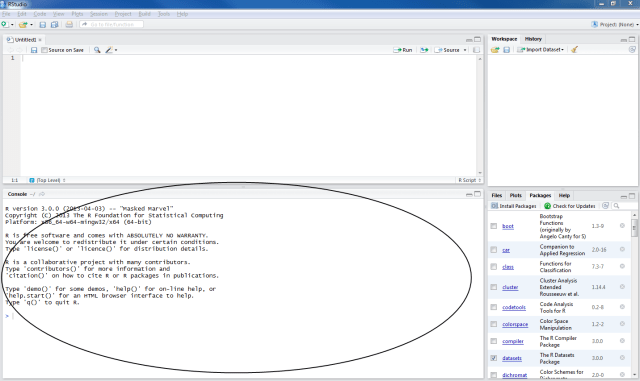Viewport: 640px width, 381px height.
Task: Close the Untitled1 tab
Action: [40, 40]
